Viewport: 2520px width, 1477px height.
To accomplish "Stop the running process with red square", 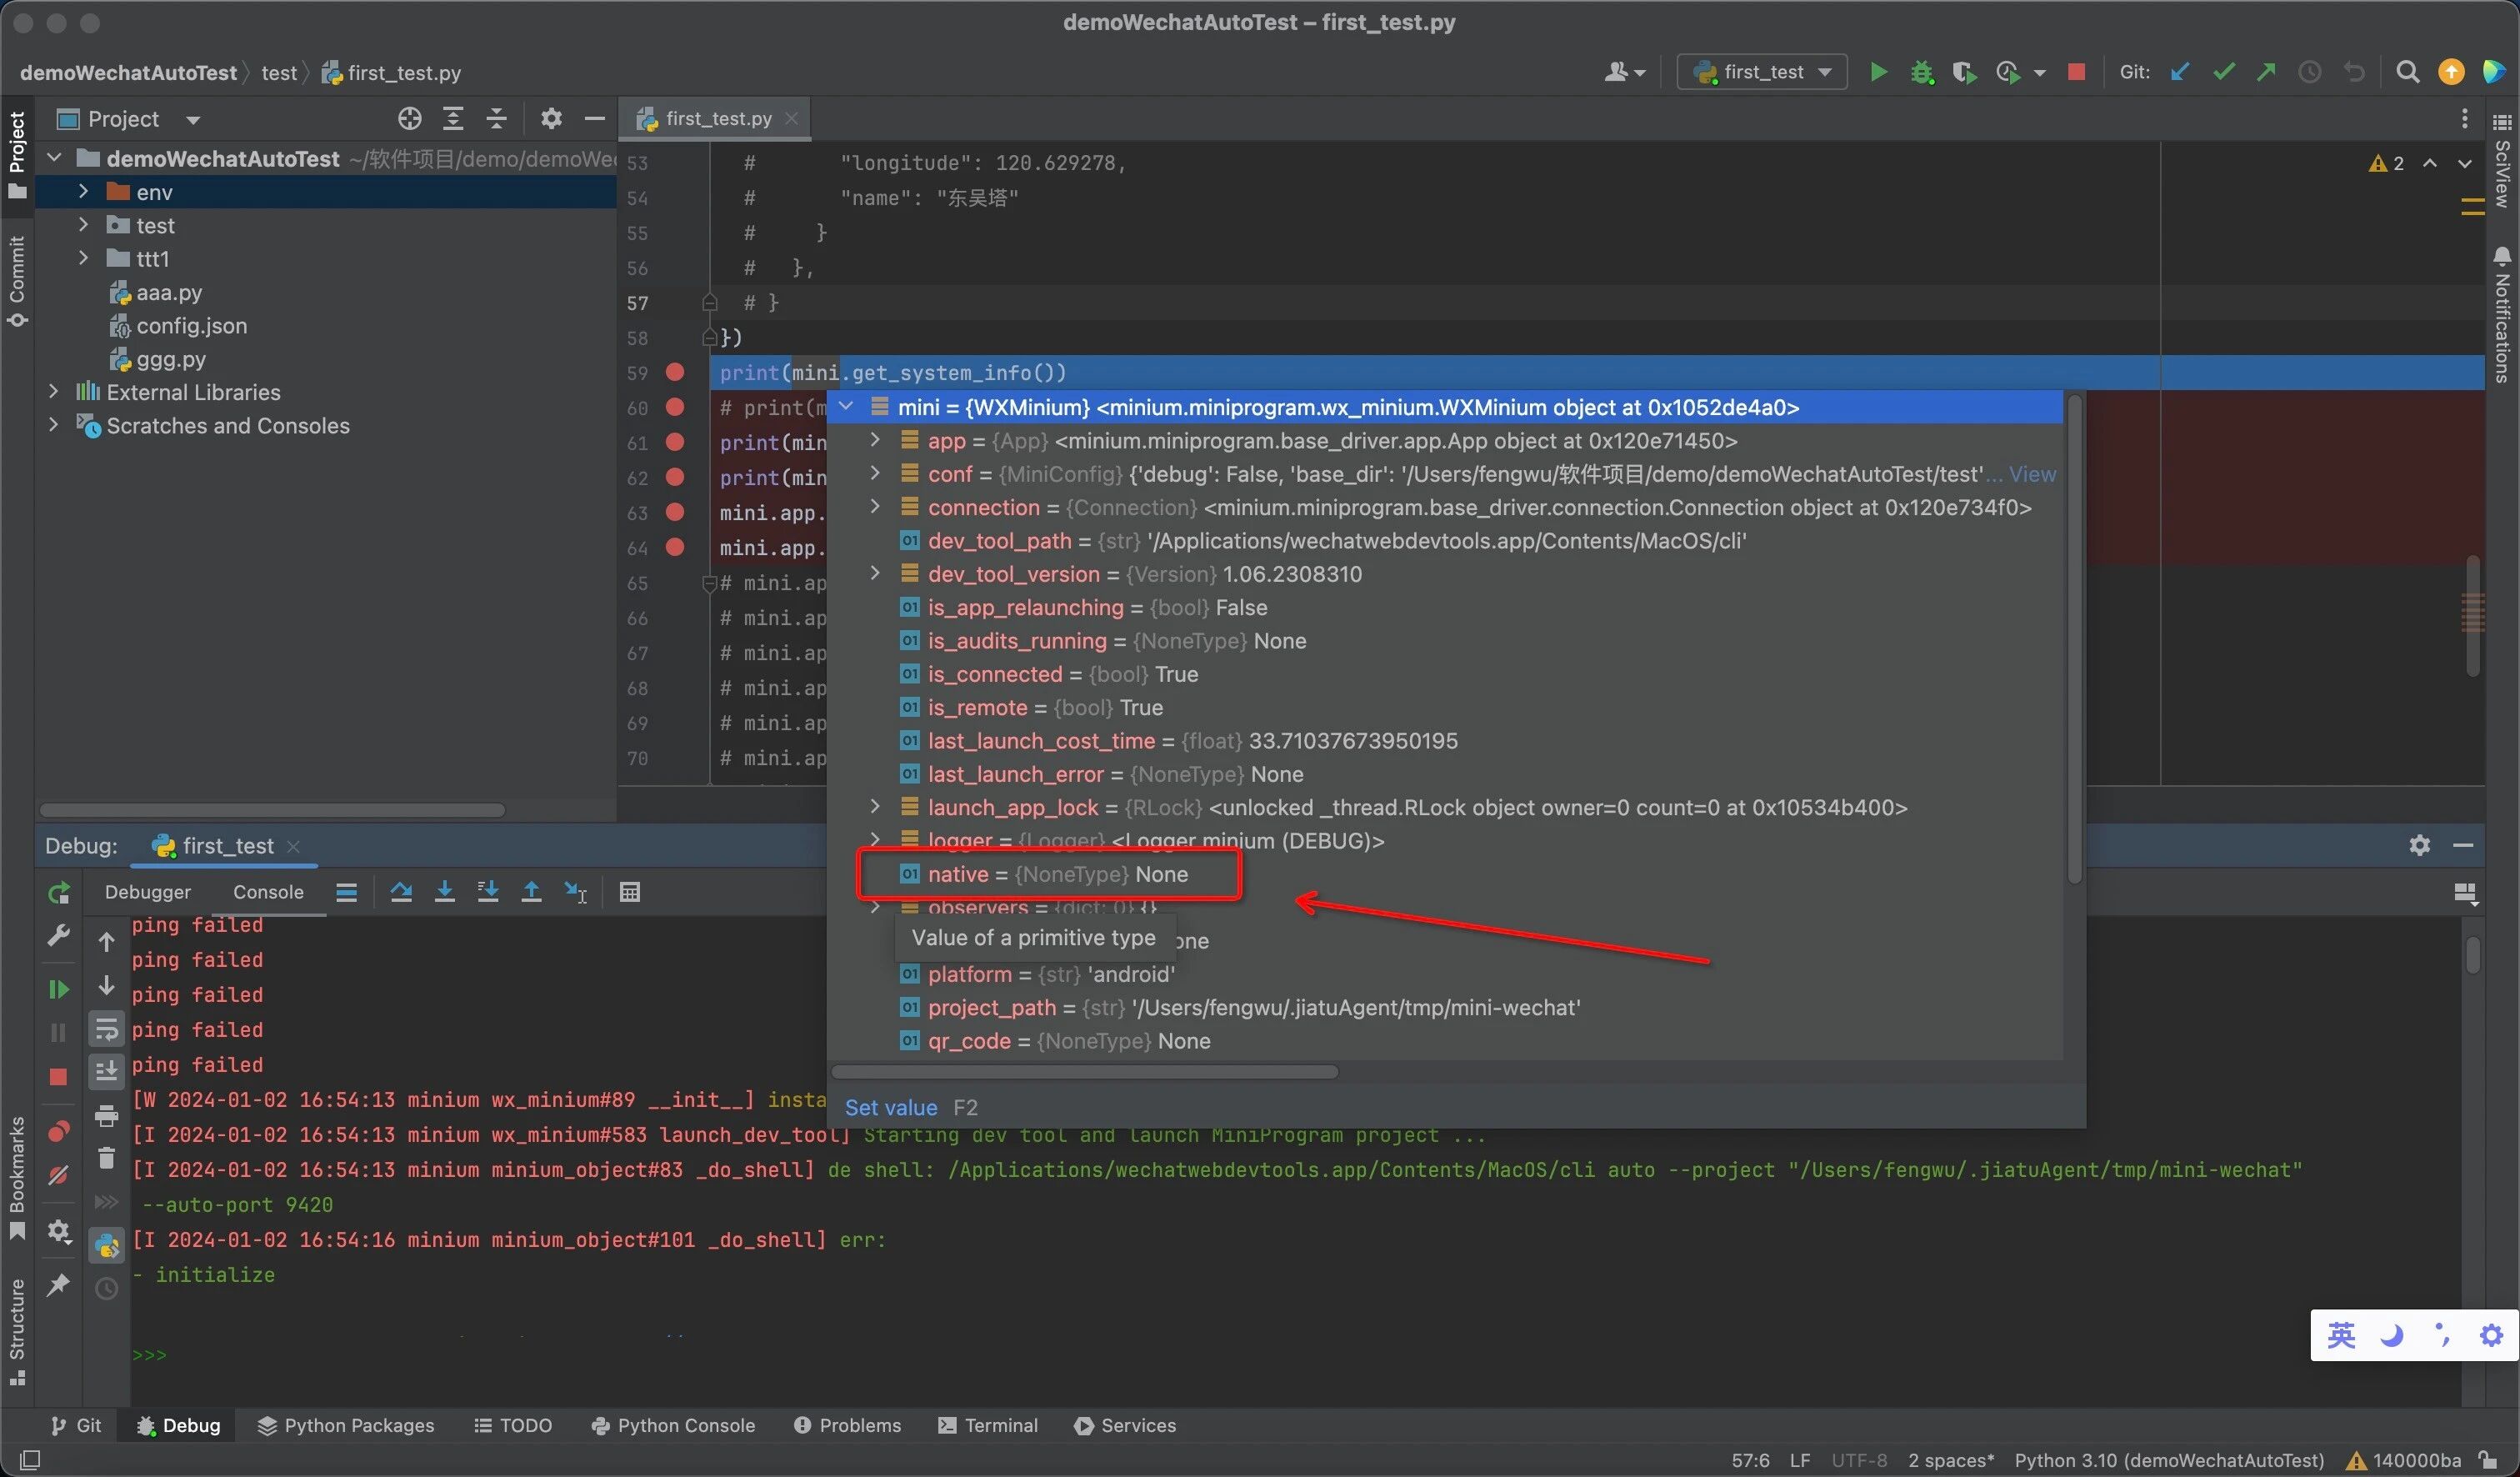I will click(x=2076, y=72).
